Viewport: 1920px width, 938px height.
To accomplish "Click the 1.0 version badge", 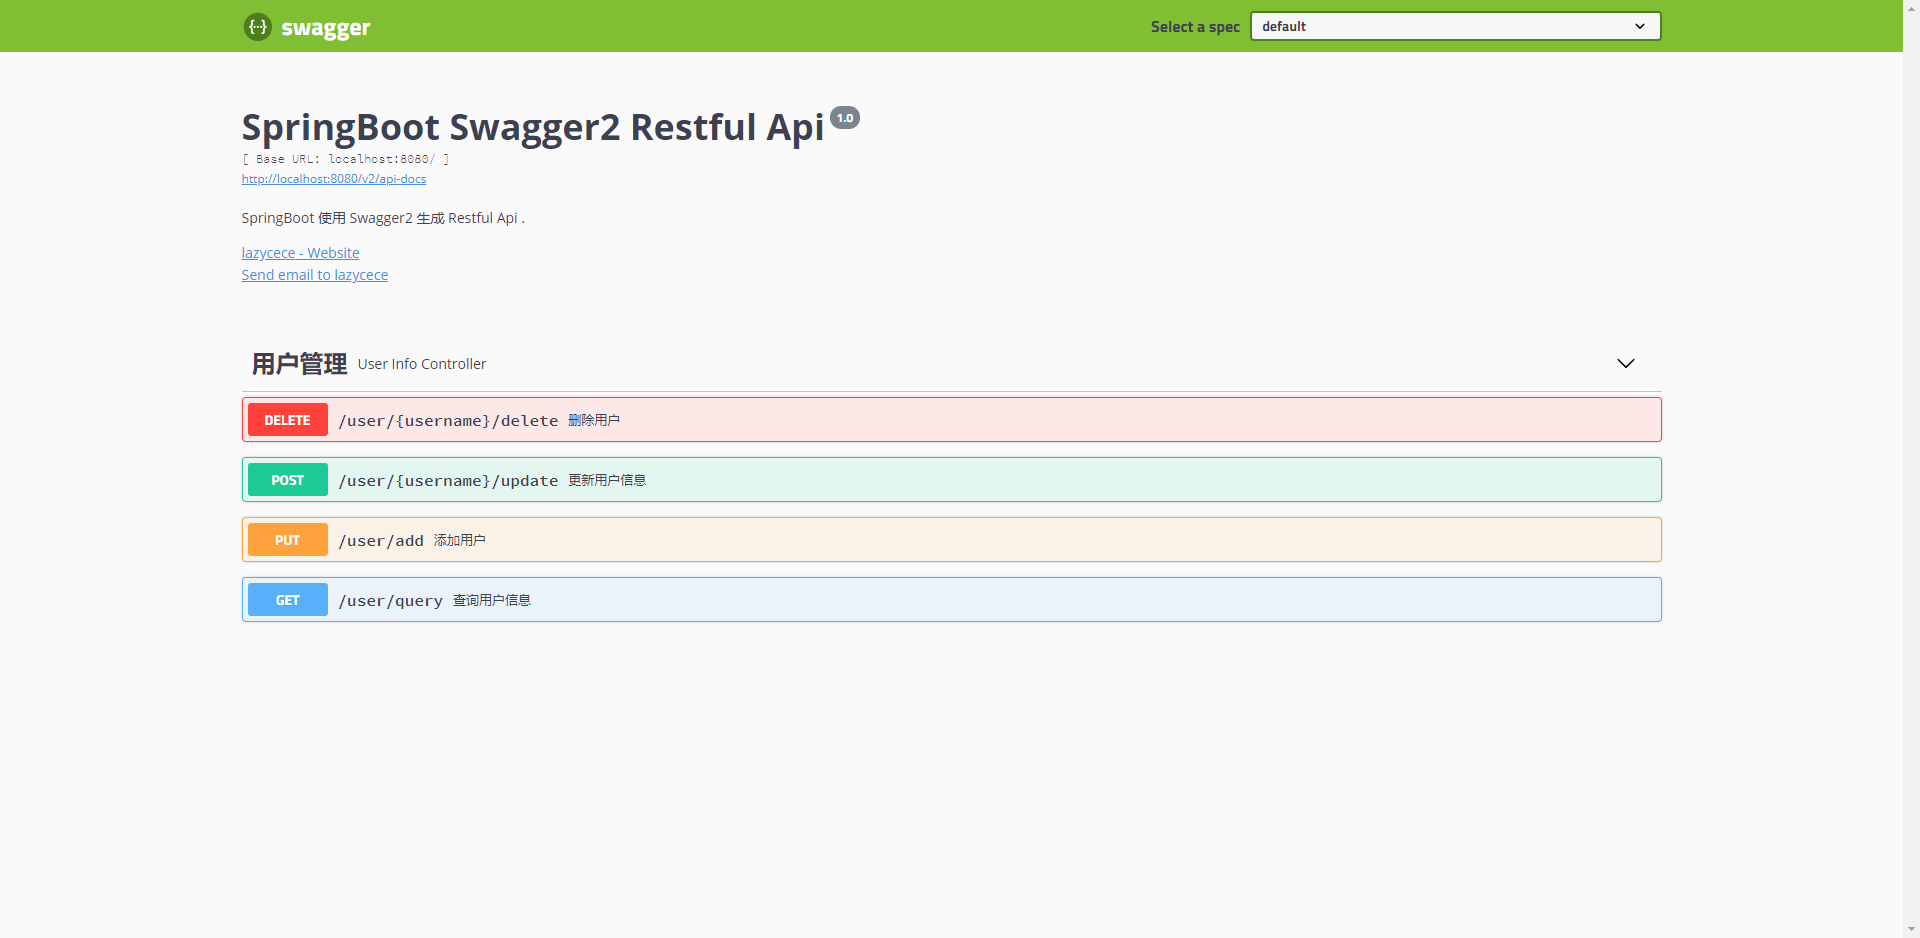I will pos(845,118).
